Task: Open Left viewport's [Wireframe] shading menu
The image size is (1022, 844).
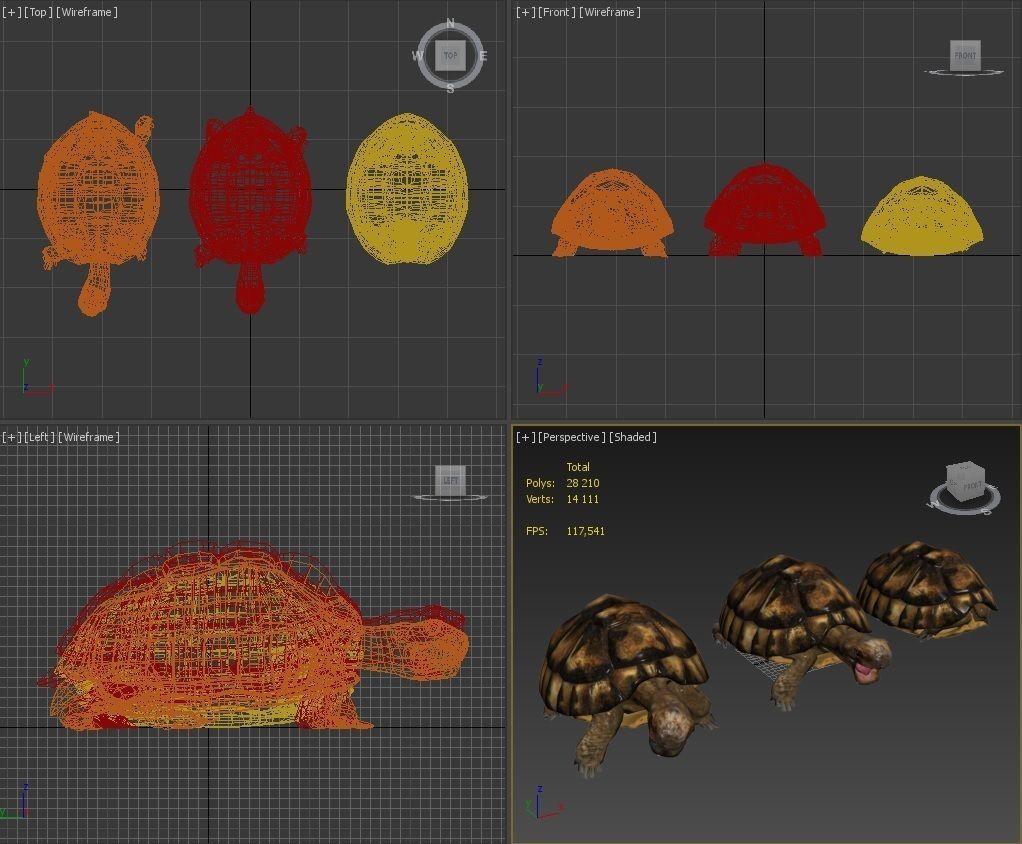Action: click(x=89, y=437)
